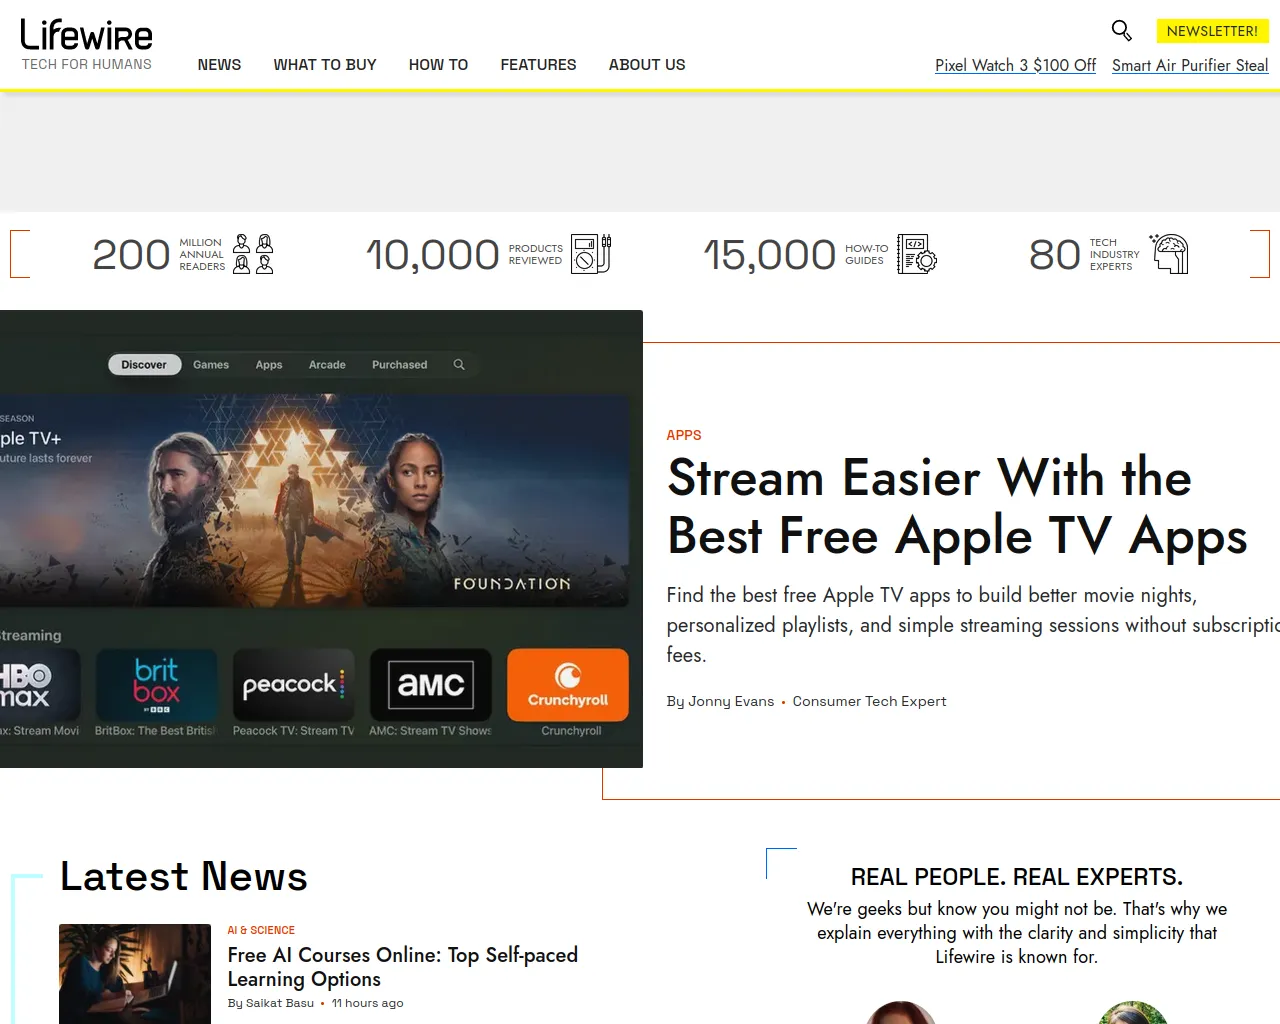The image size is (1280, 1024).
Task: Follow the Smart Air Purifier Steal link
Action: coord(1189,65)
